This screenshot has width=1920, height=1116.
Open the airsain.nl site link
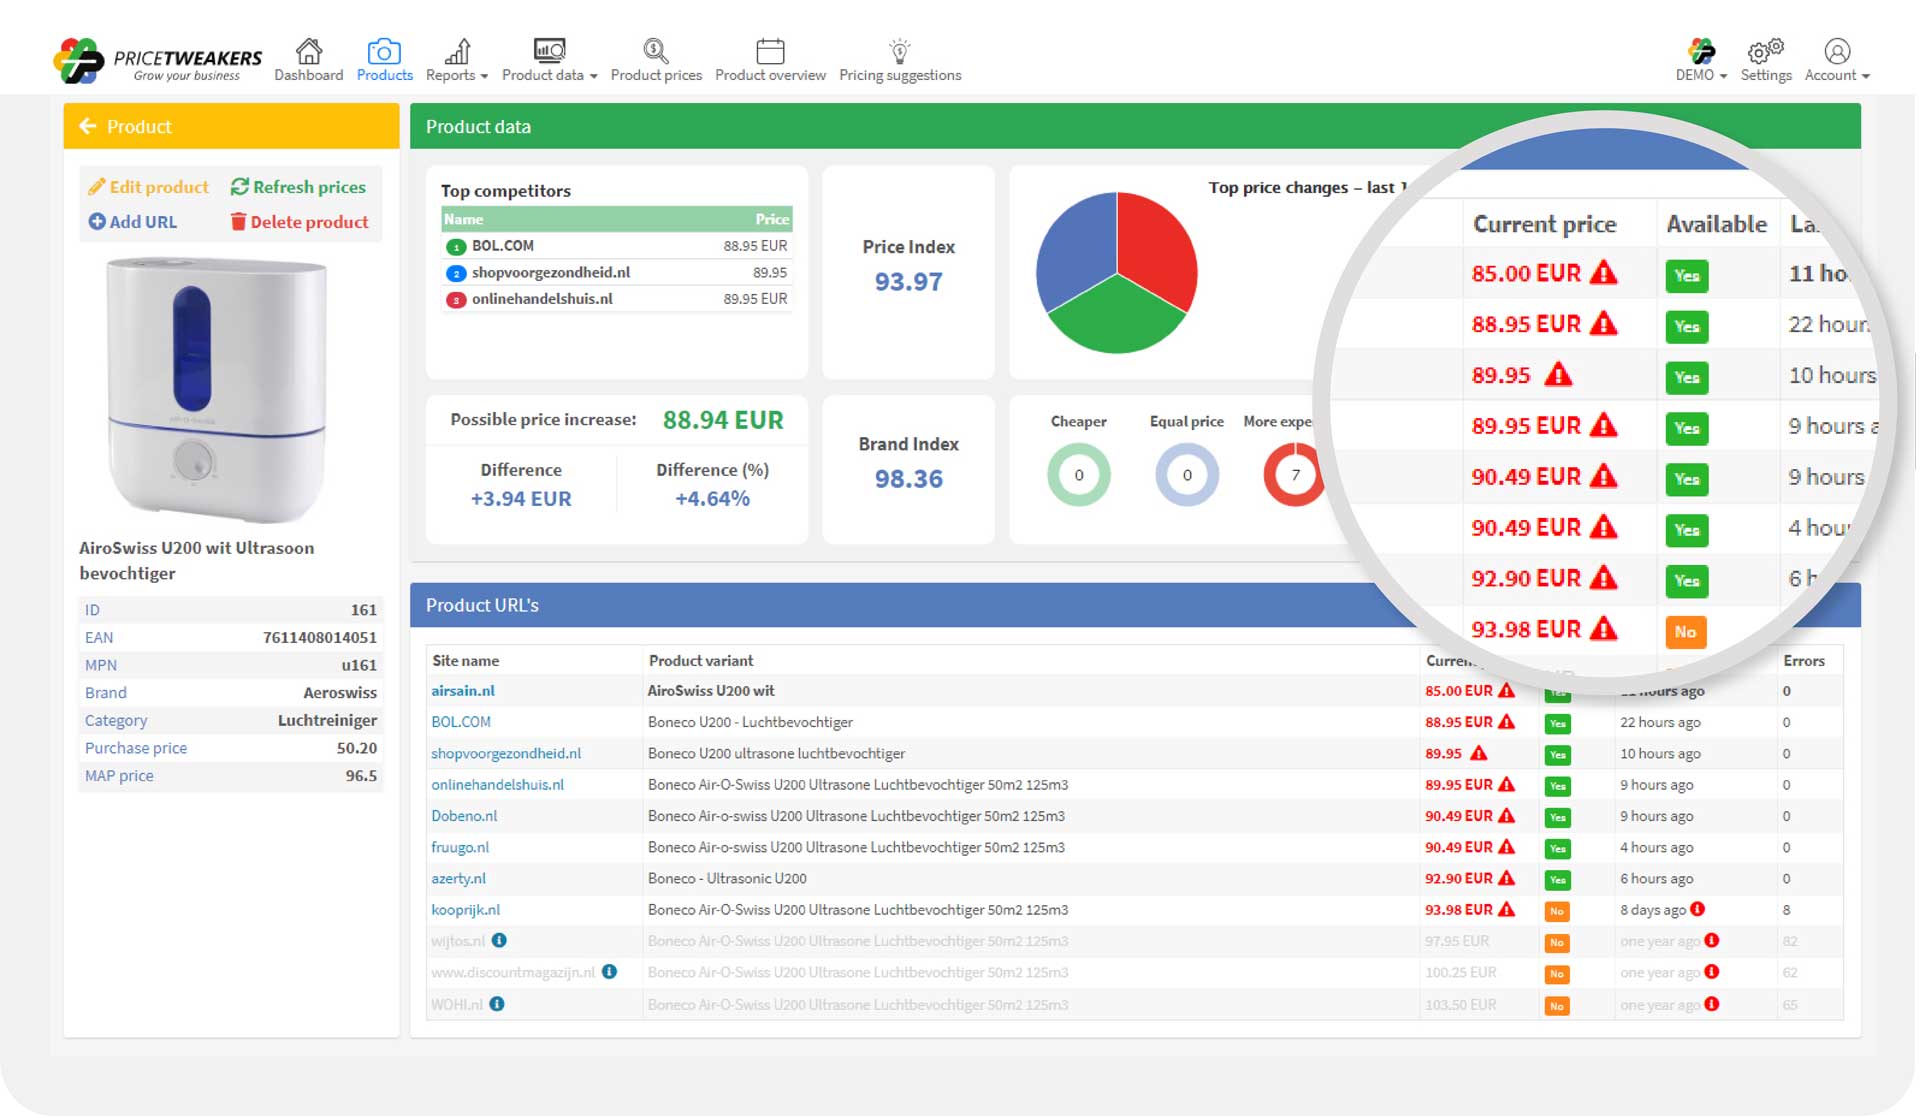(463, 690)
